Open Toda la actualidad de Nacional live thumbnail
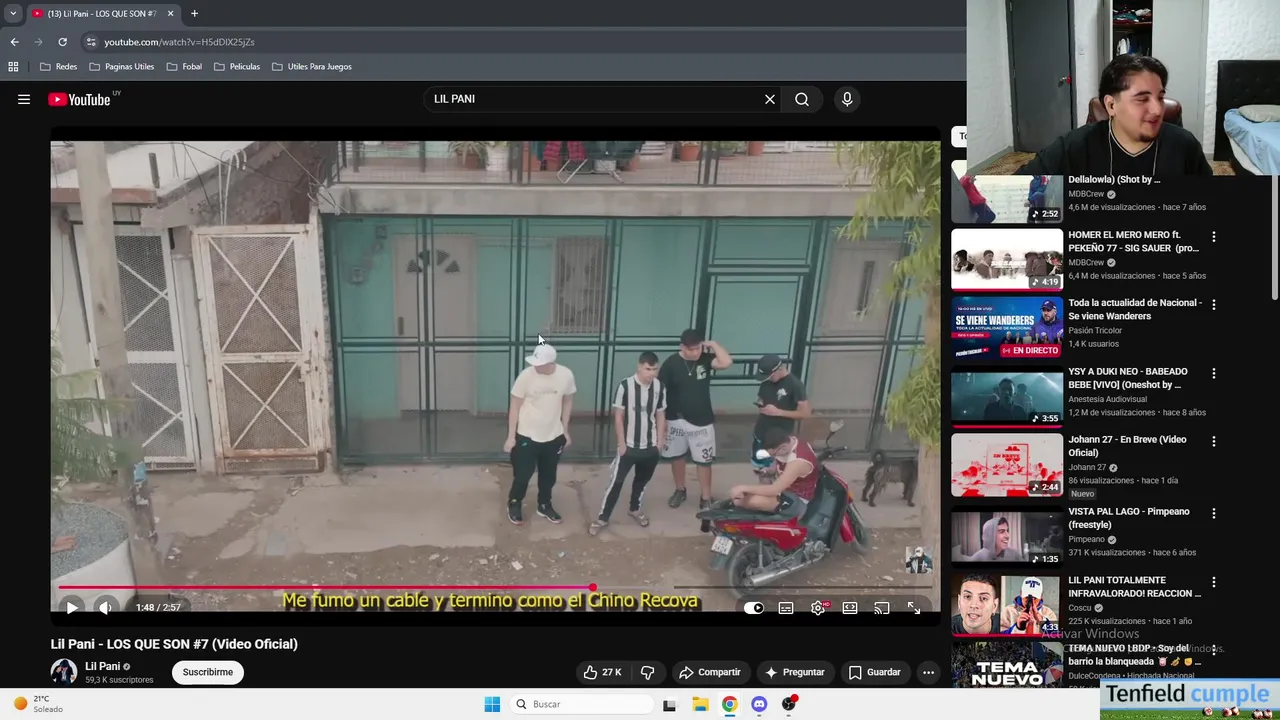The image size is (1280, 720). pos(1007,327)
